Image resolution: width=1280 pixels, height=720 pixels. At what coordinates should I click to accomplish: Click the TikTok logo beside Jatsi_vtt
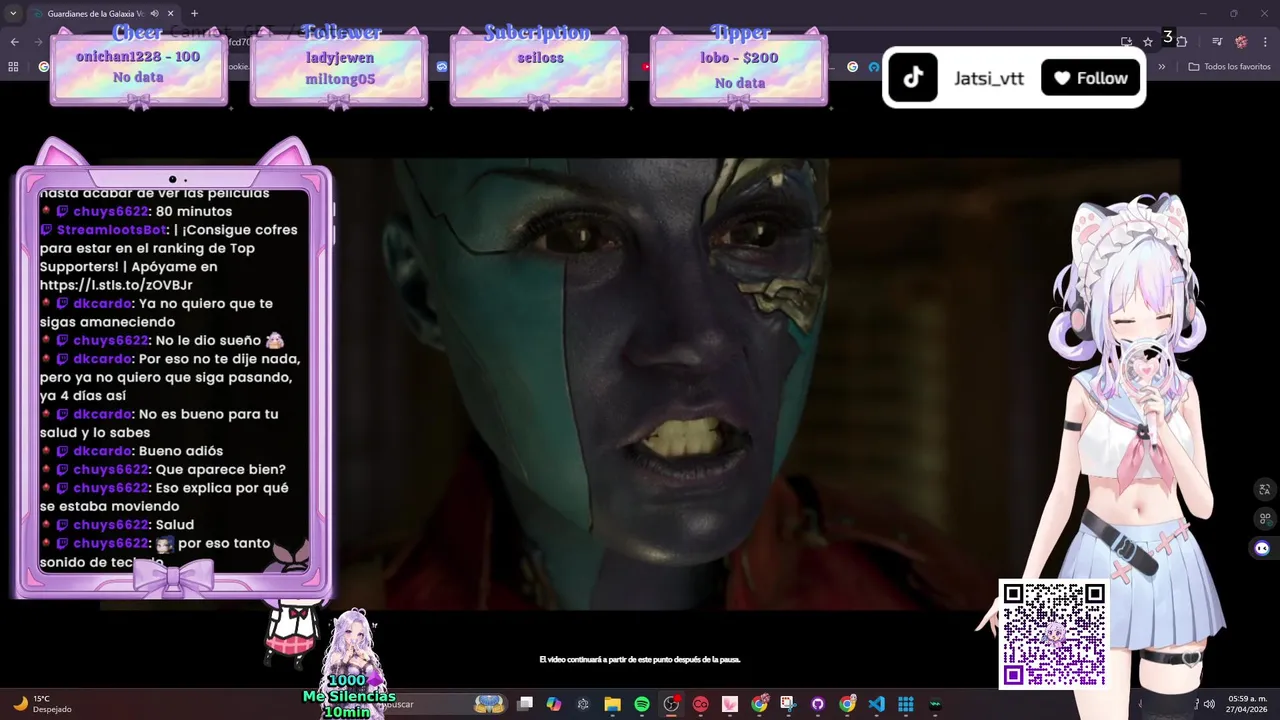(x=913, y=78)
